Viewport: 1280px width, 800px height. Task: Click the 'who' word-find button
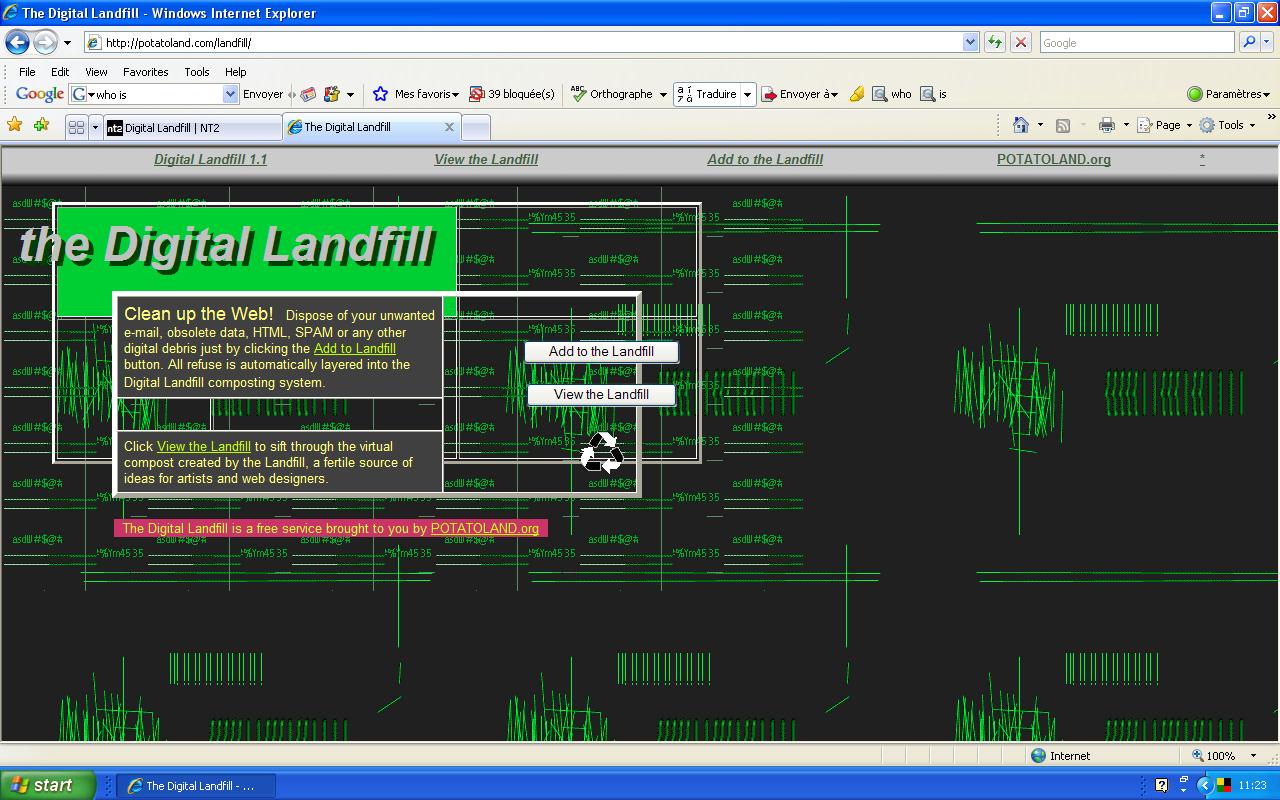click(892, 94)
